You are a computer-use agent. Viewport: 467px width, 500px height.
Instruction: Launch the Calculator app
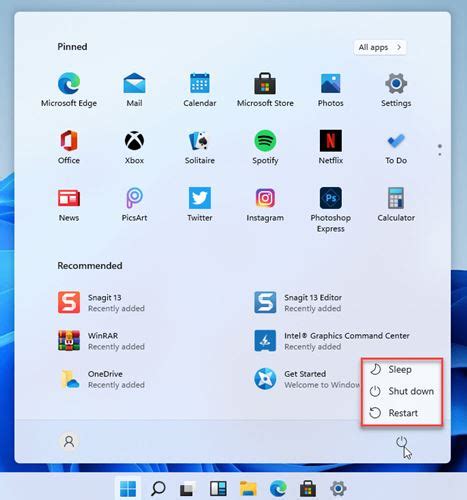[x=396, y=204]
